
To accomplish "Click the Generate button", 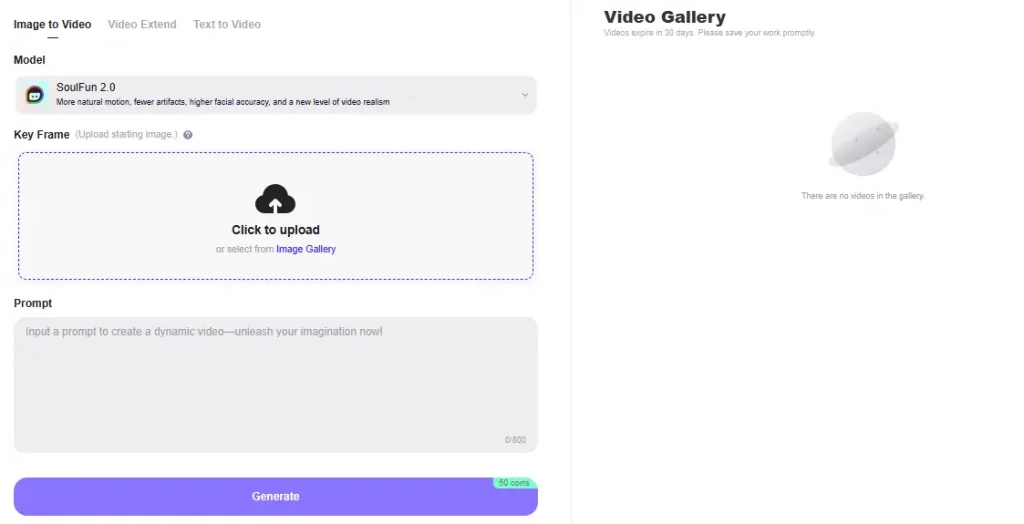I will coord(275,497).
